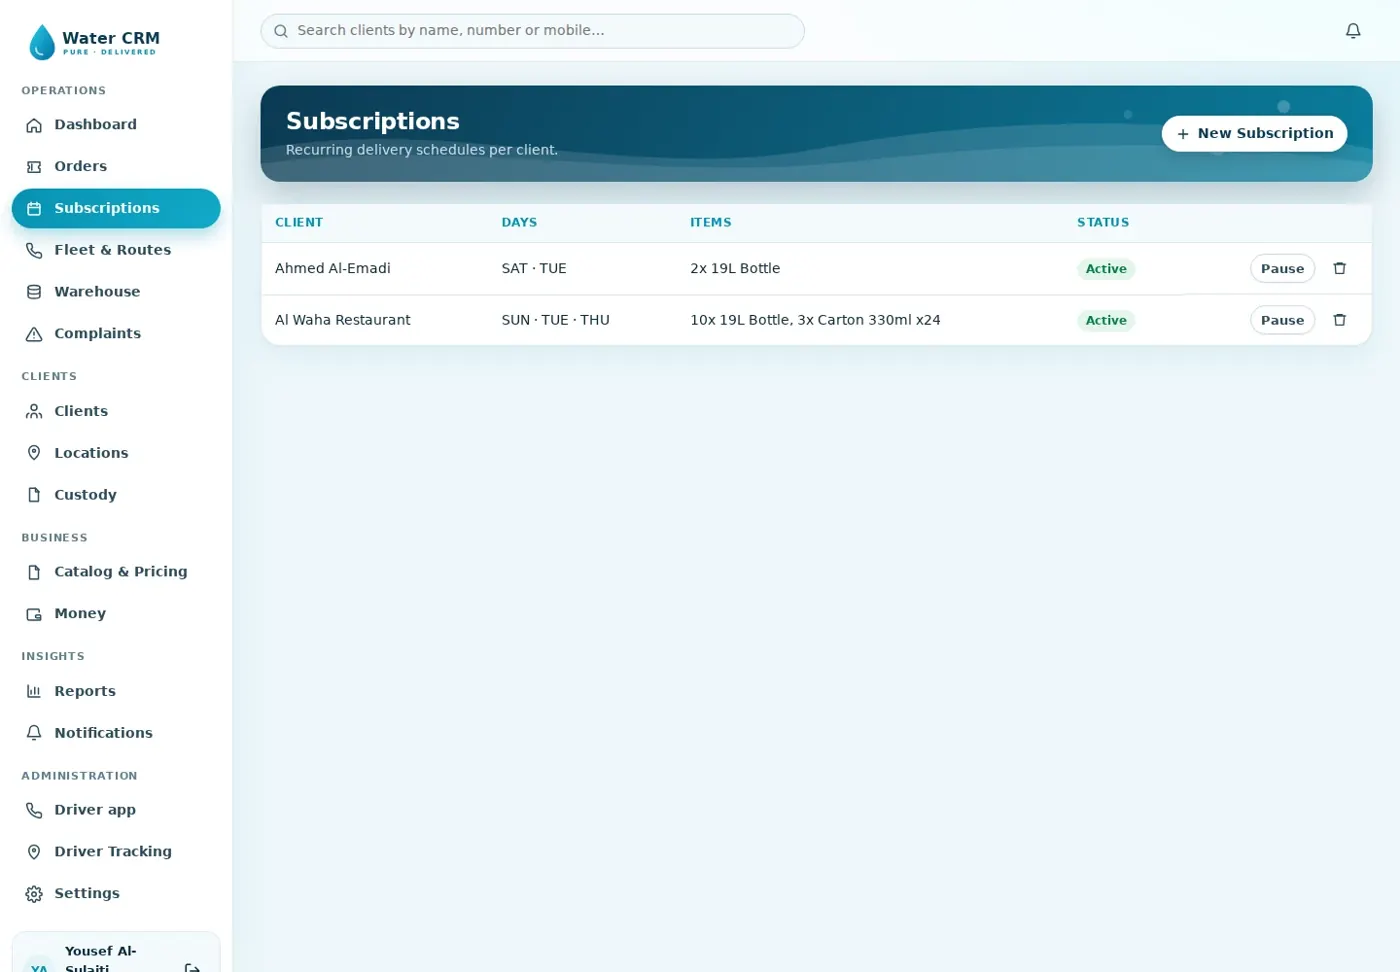Screen dimensions: 1400x972
Task: Create a New Subscription
Action: pyautogui.click(x=1254, y=133)
